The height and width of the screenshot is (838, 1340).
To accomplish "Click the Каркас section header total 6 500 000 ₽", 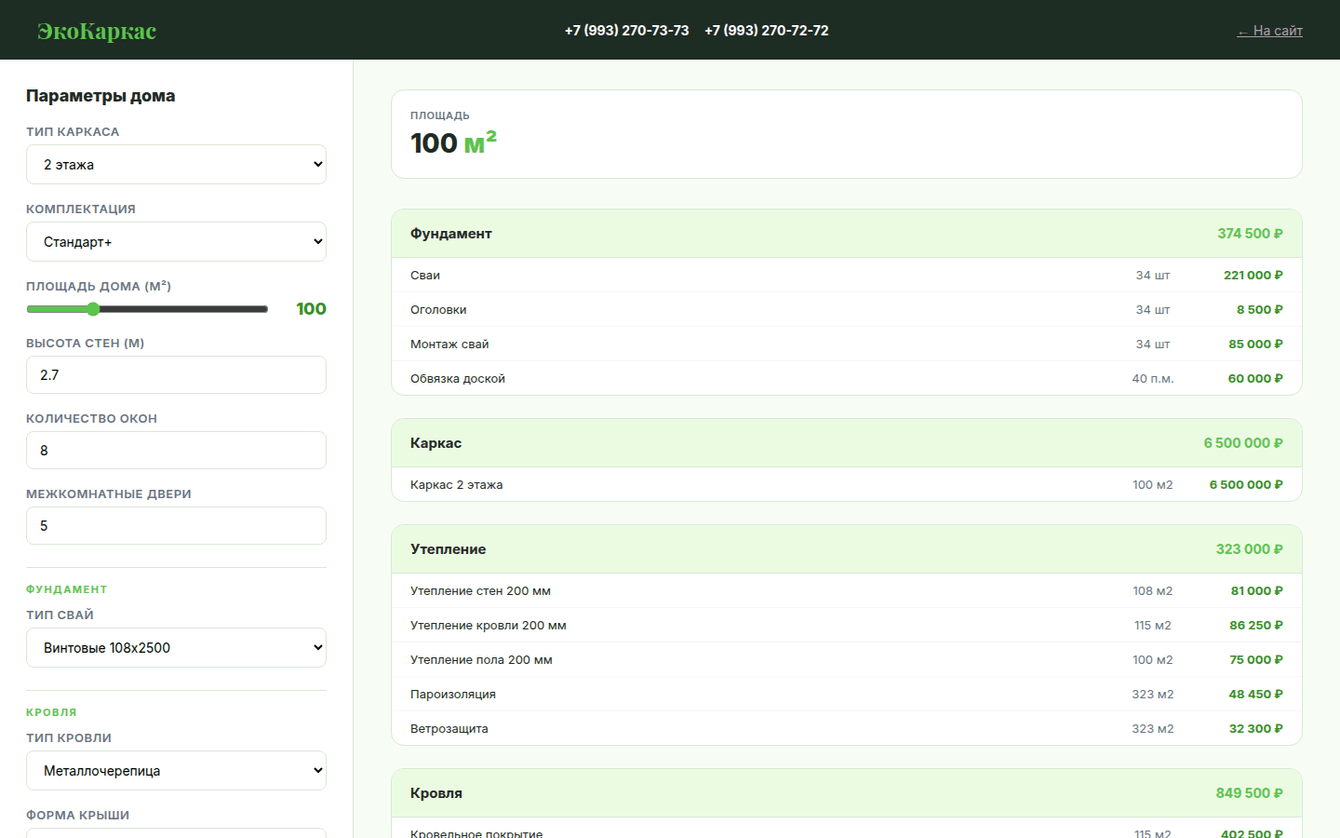I will point(1243,443).
